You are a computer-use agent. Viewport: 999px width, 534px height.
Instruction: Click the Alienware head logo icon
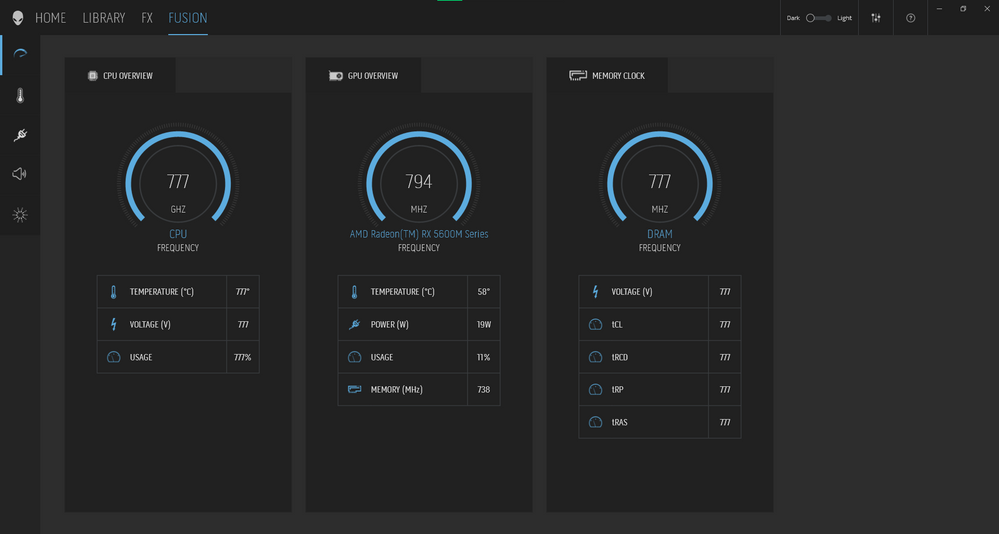tap(18, 18)
